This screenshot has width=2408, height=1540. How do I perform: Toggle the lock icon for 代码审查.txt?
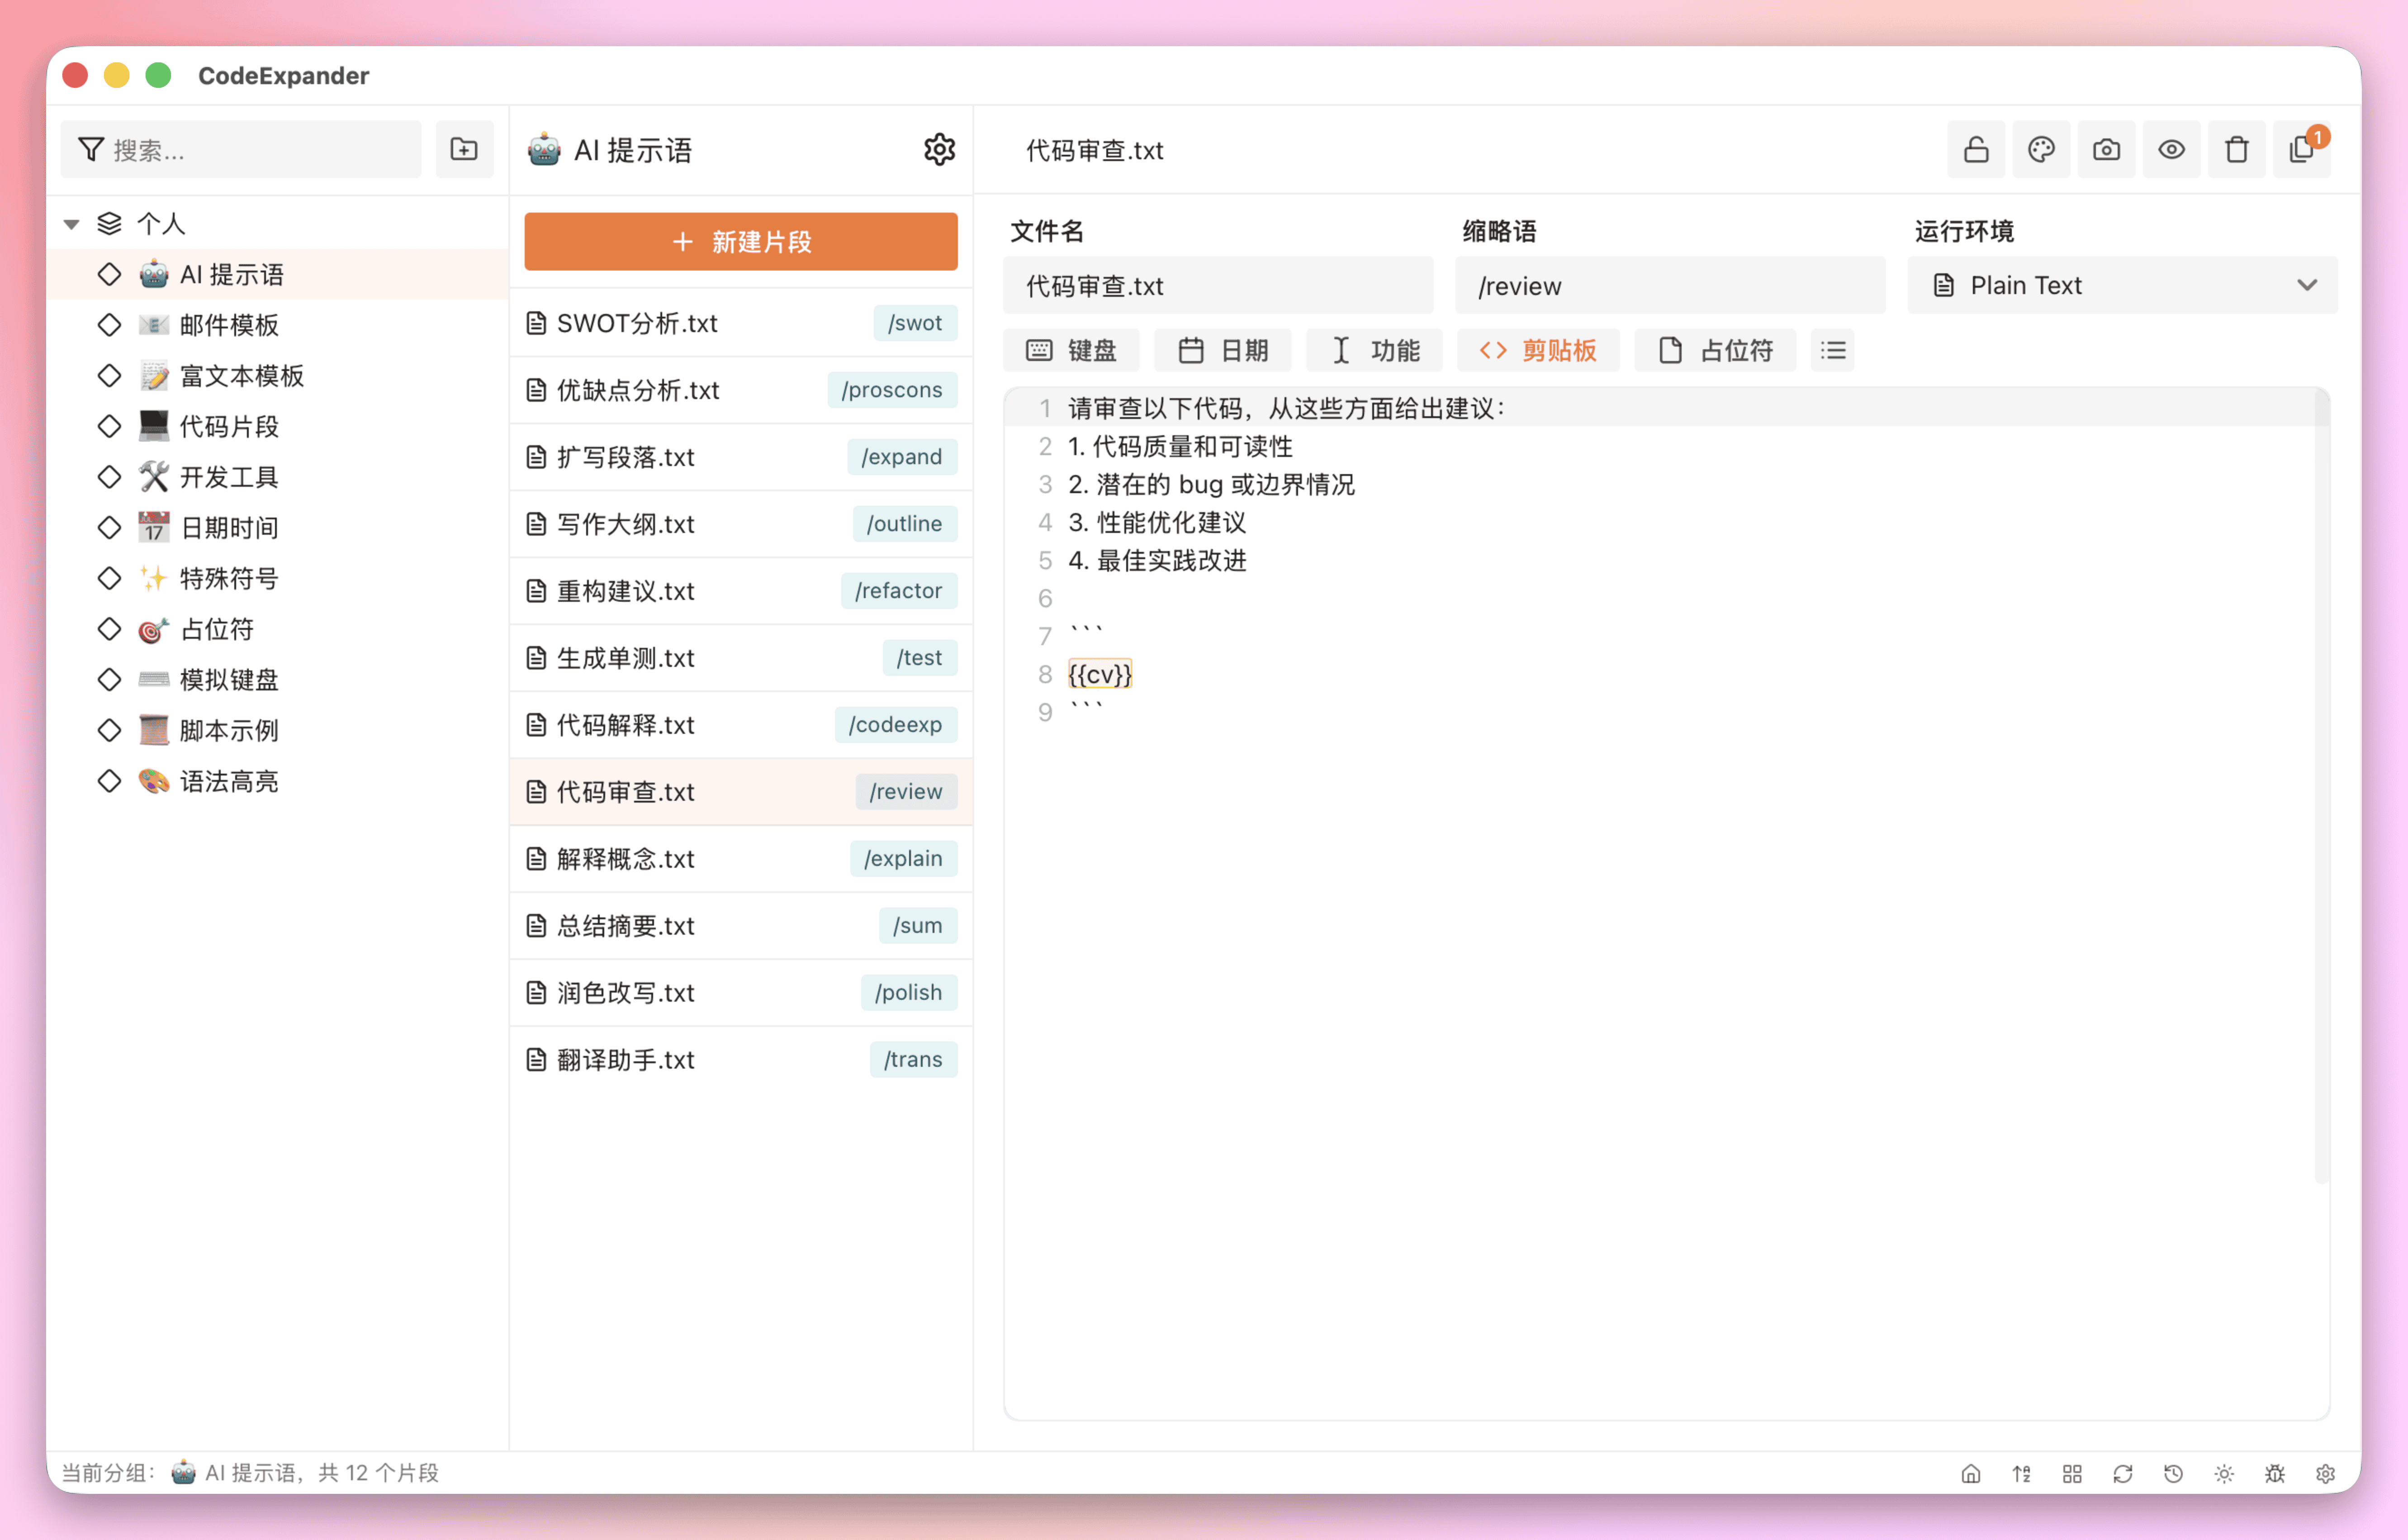click(1976, 150)
